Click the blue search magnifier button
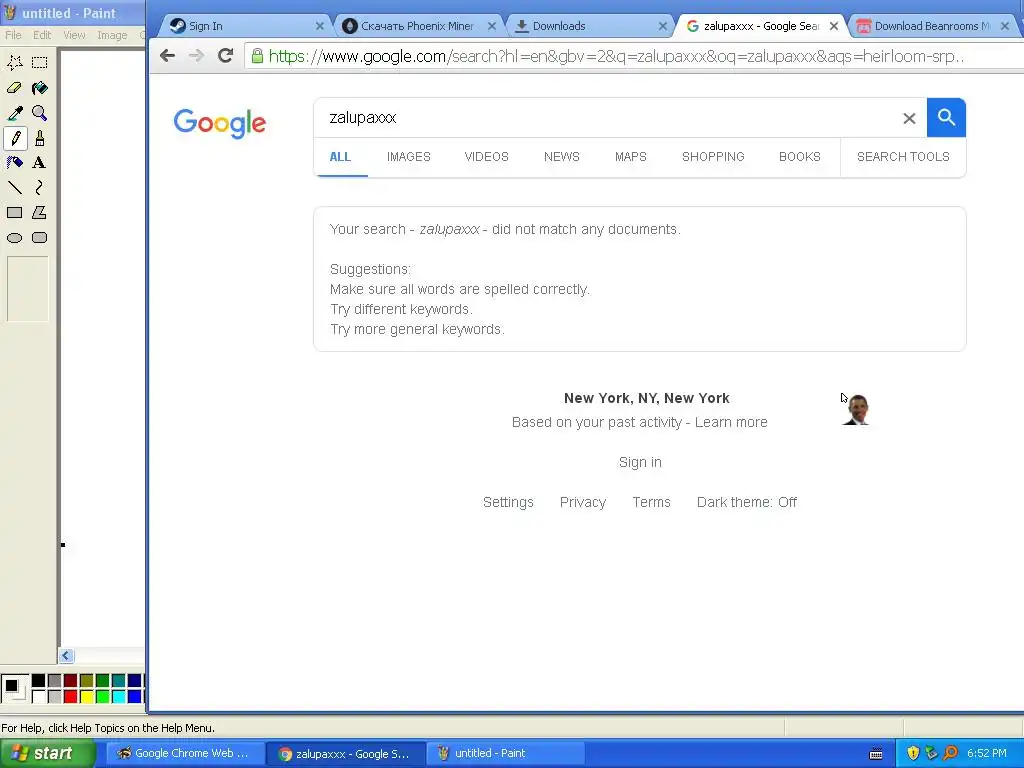 946,118
